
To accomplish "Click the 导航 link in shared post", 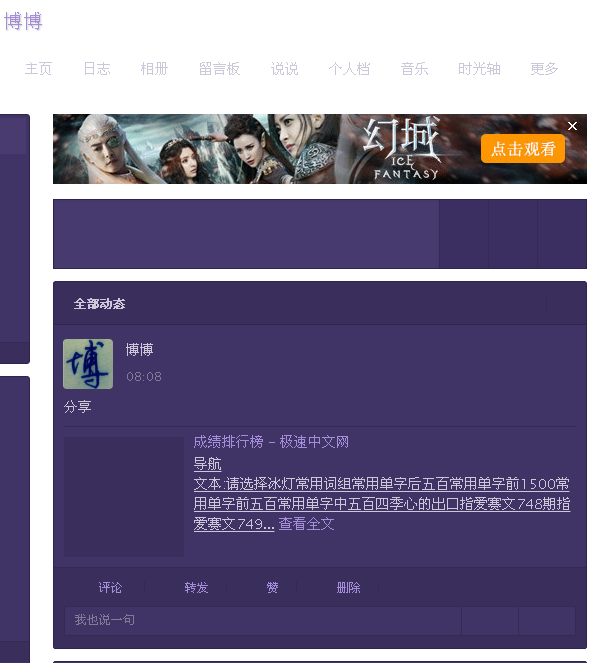I will coord(208,464).
